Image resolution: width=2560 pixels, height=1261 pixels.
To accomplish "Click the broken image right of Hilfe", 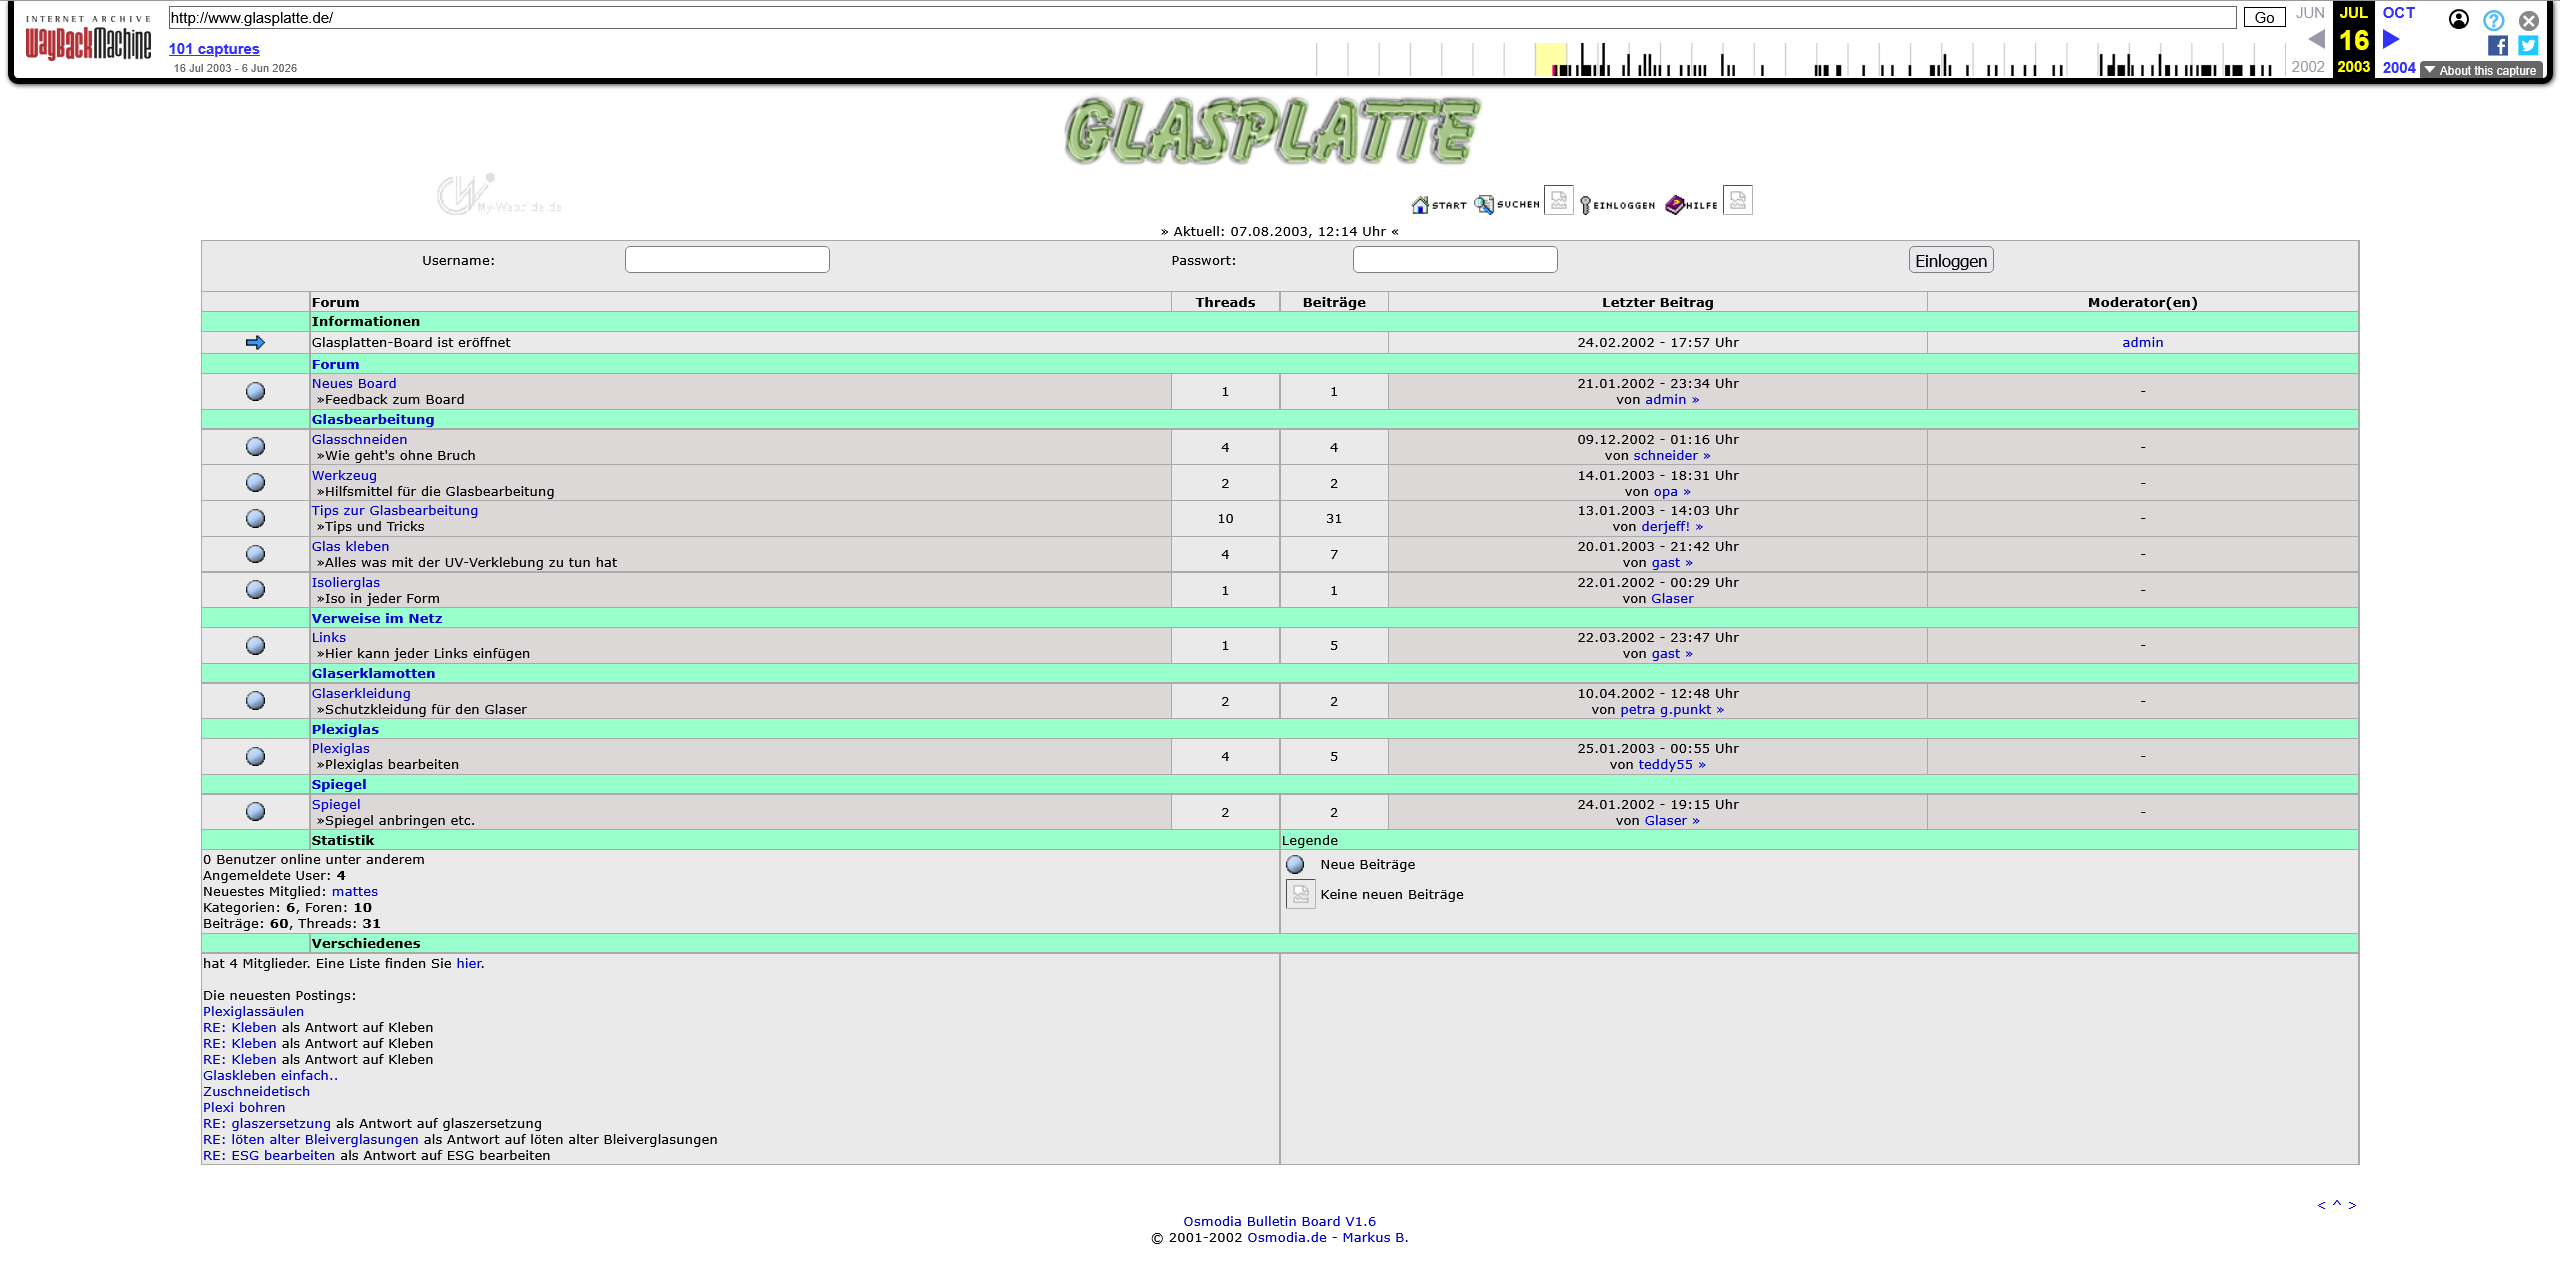I will (x=1738, y=200).
